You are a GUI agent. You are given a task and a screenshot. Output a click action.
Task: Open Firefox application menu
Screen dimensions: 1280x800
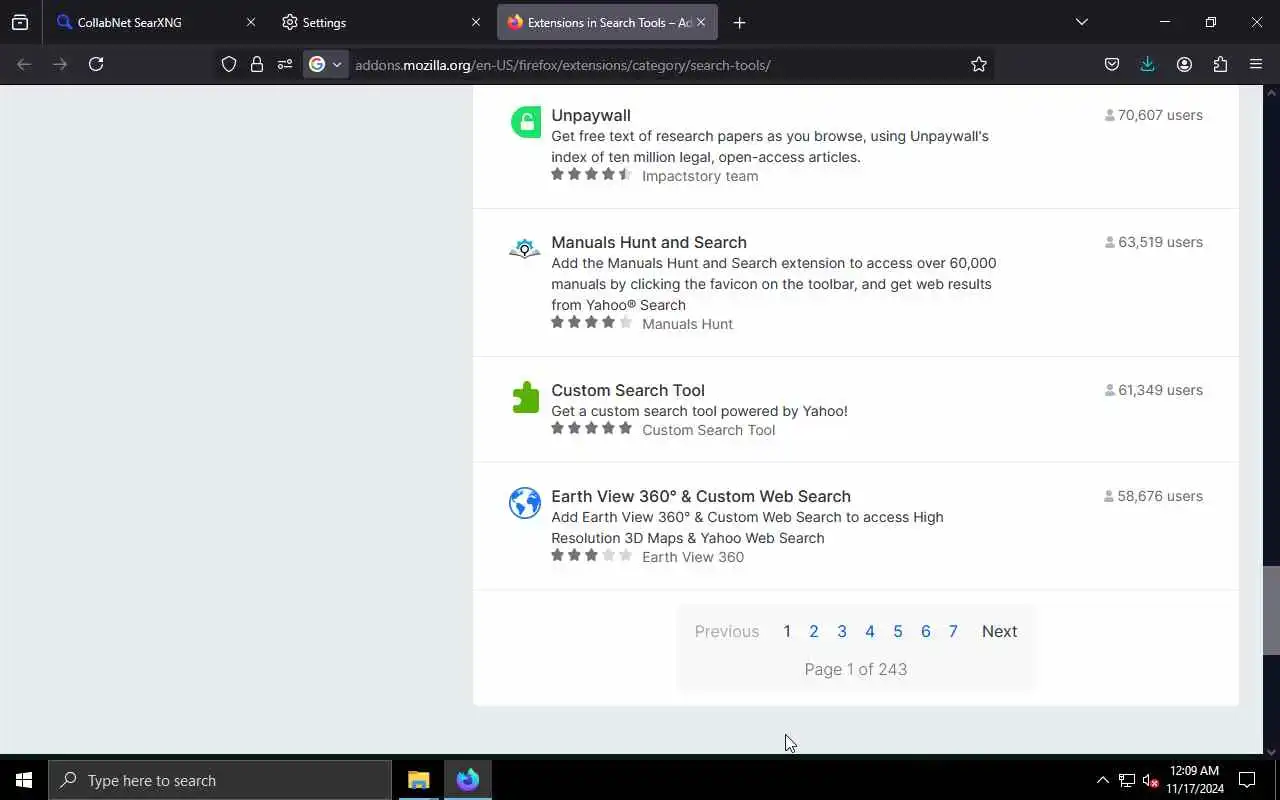tap(1256, 64)
